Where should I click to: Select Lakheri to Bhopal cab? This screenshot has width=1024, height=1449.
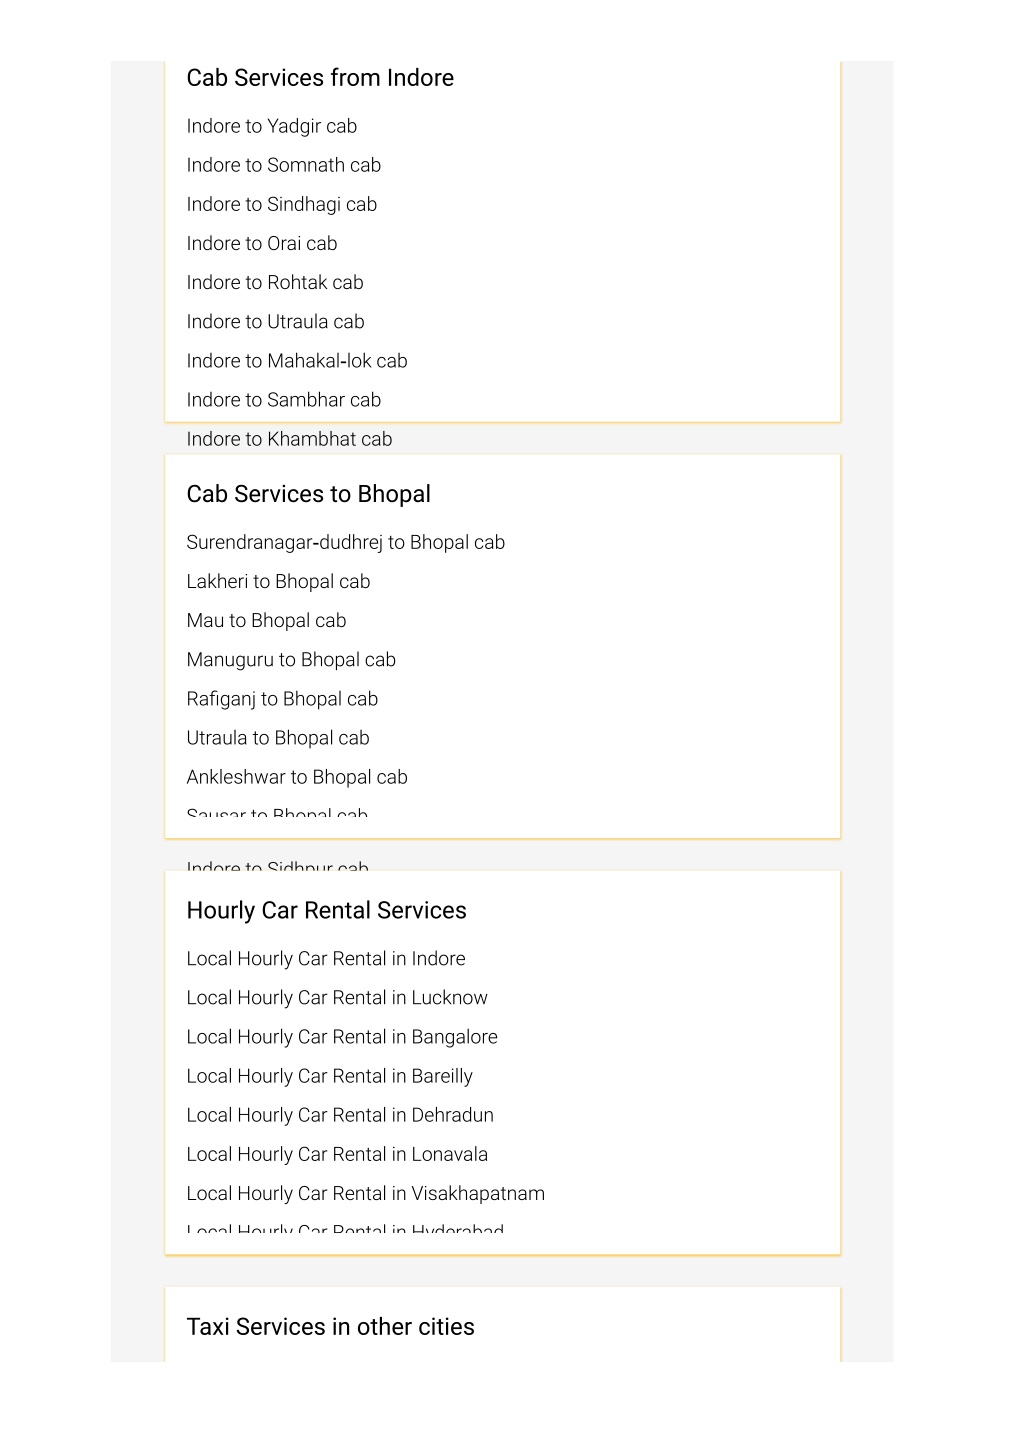(x=279, y=581)
